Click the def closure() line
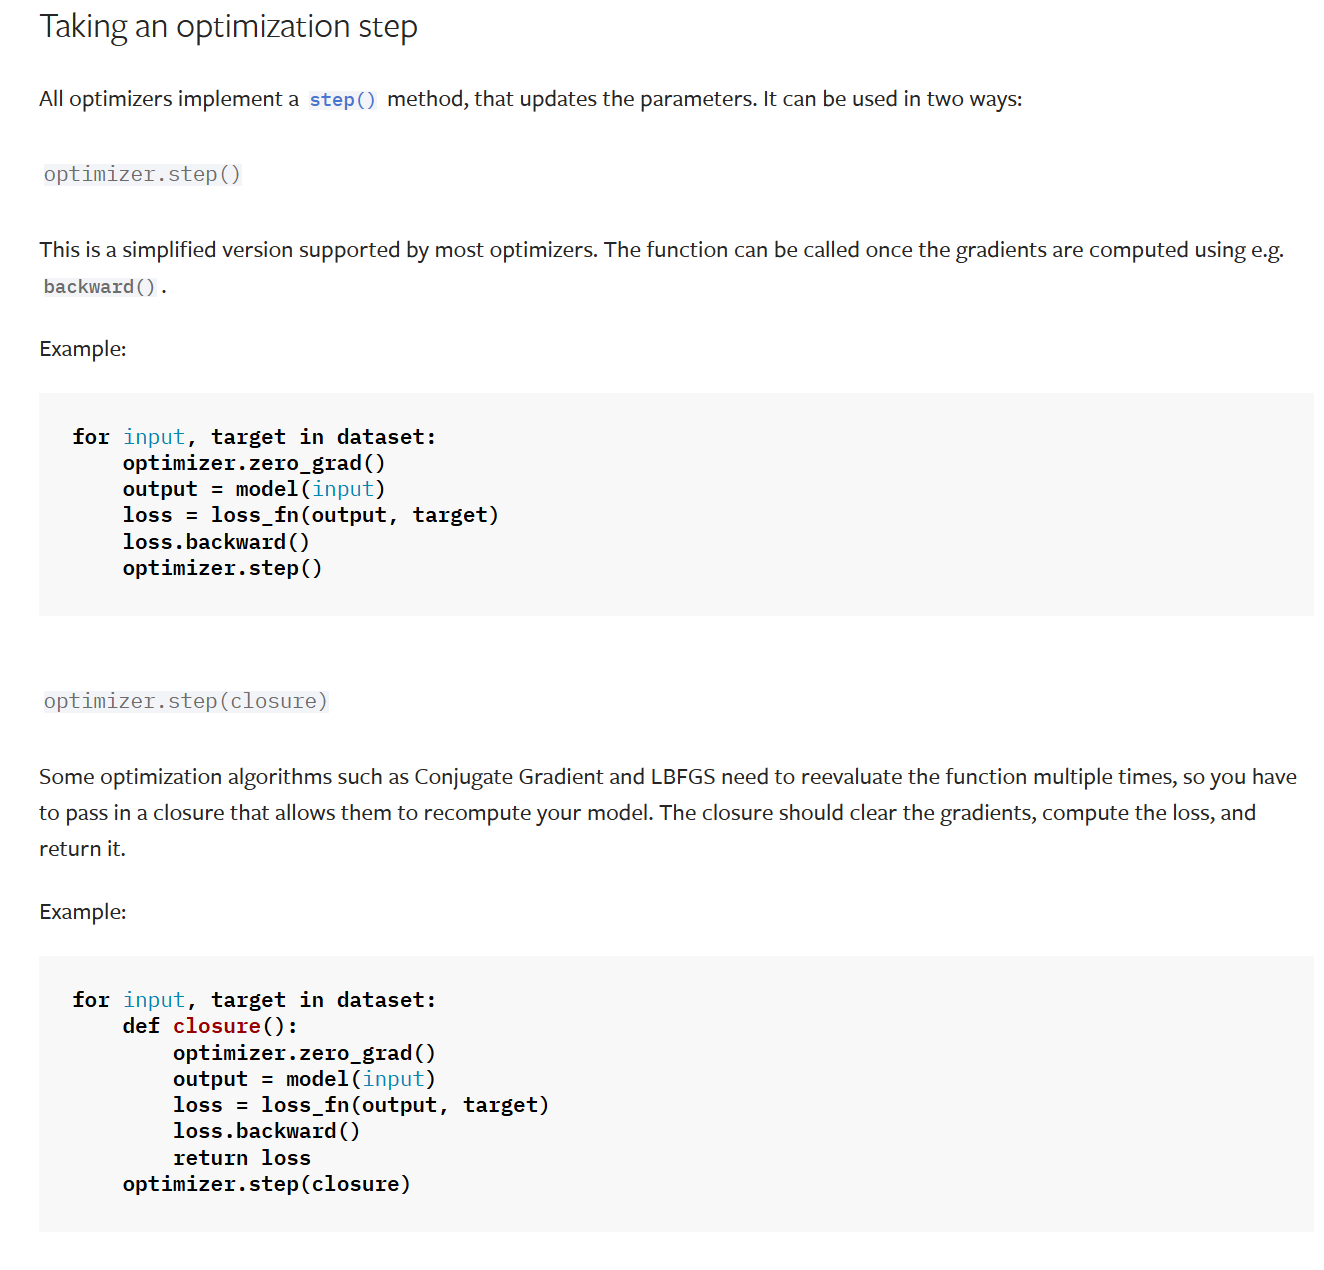1324x1270 pixels. click(210, 1026)
